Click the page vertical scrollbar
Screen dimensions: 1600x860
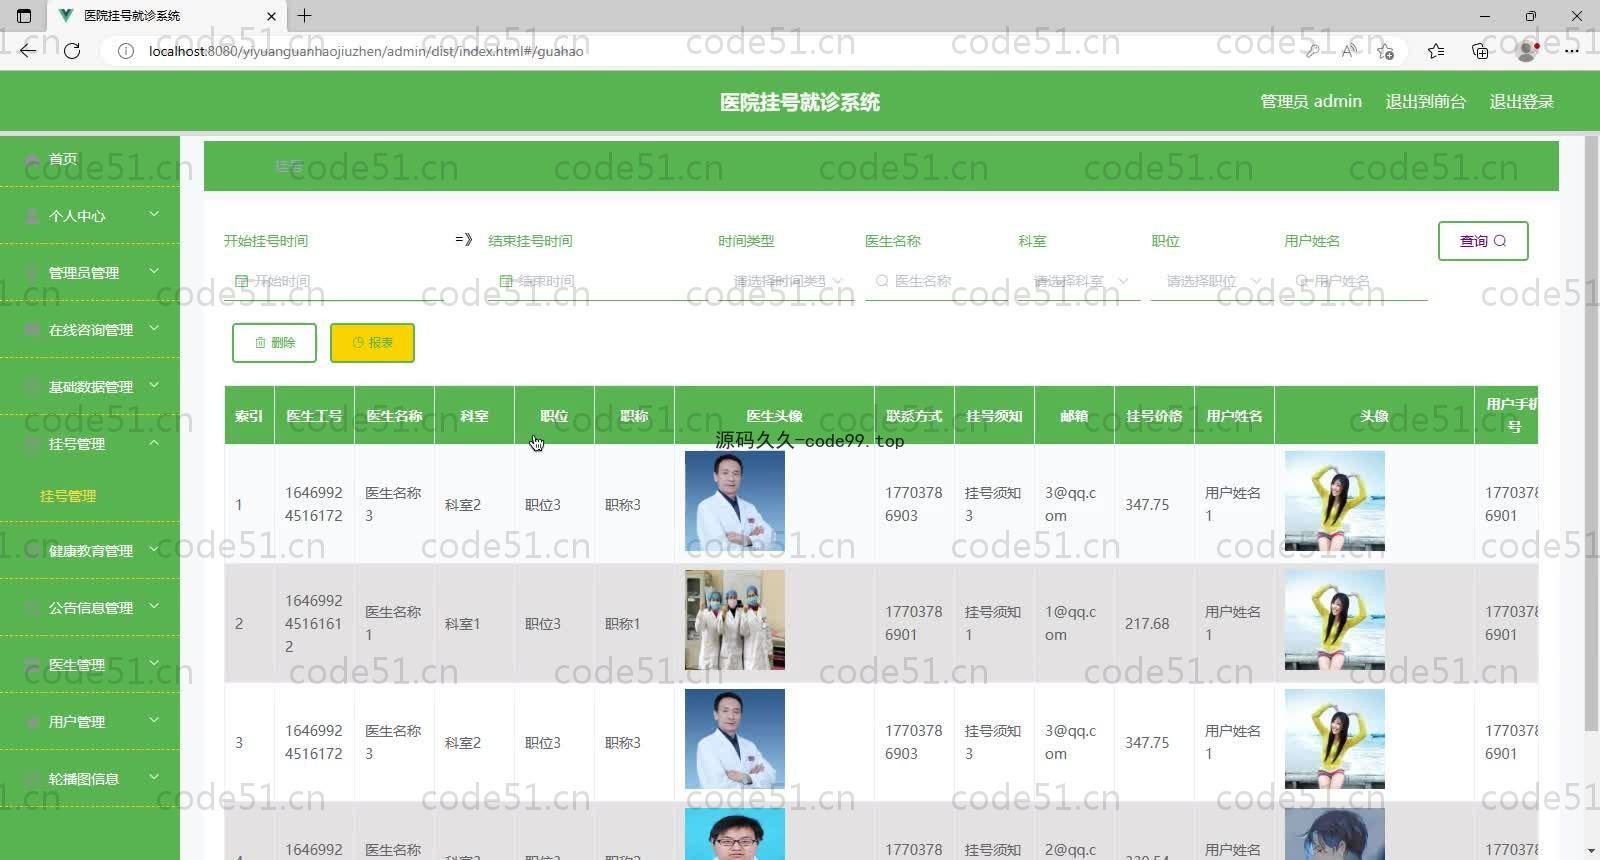pyautogui.click(x=1592, y=432)
